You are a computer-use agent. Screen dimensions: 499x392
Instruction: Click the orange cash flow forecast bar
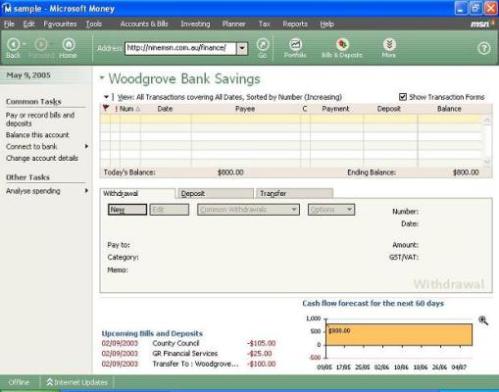point(399,334)
